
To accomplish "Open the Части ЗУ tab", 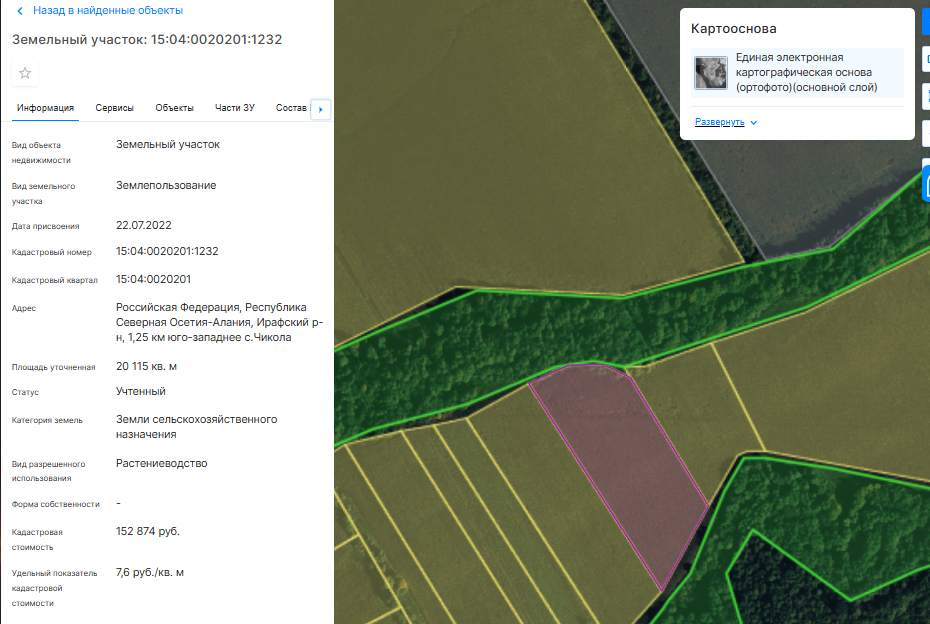I will click(234, 108).
